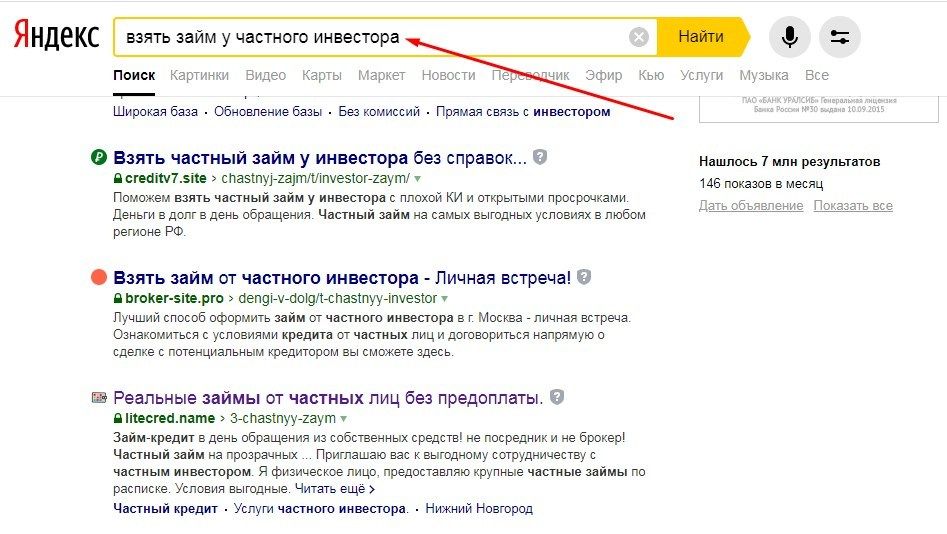The width and height of the screenshot is (947, 534).
Task: Click question mark badge beside creditv7 result title
Action: point(540,157)
